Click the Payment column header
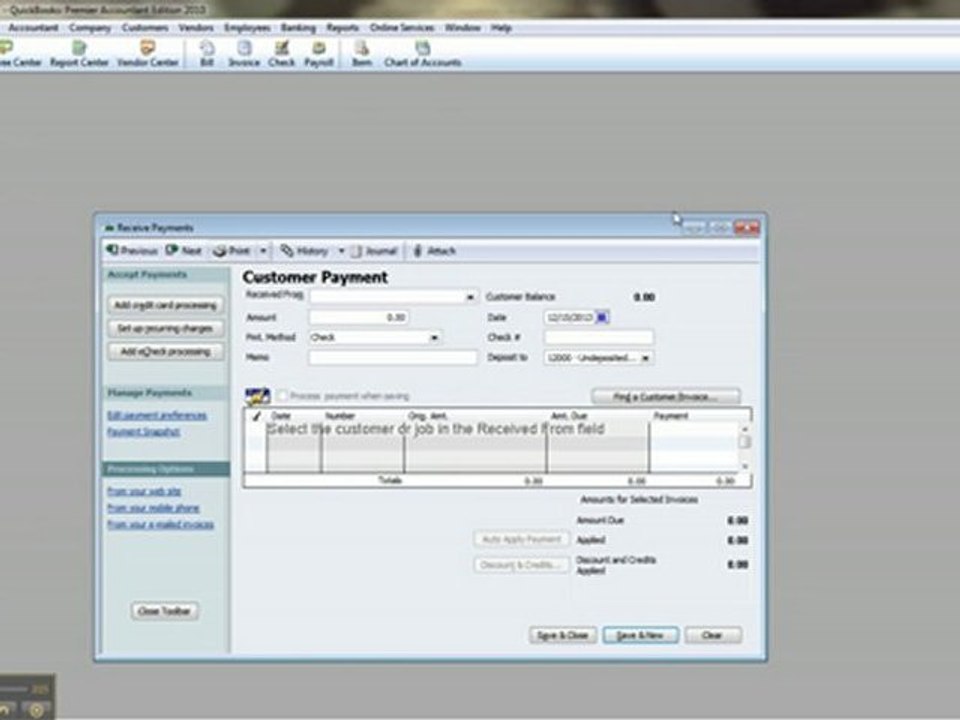 (671, 416)
